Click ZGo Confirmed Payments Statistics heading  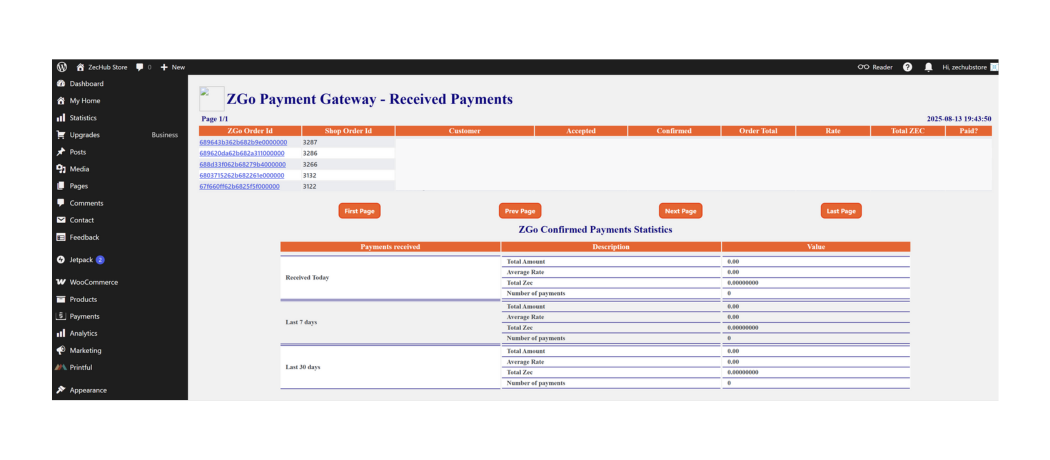pyautogui.click(x=595, y=230)
